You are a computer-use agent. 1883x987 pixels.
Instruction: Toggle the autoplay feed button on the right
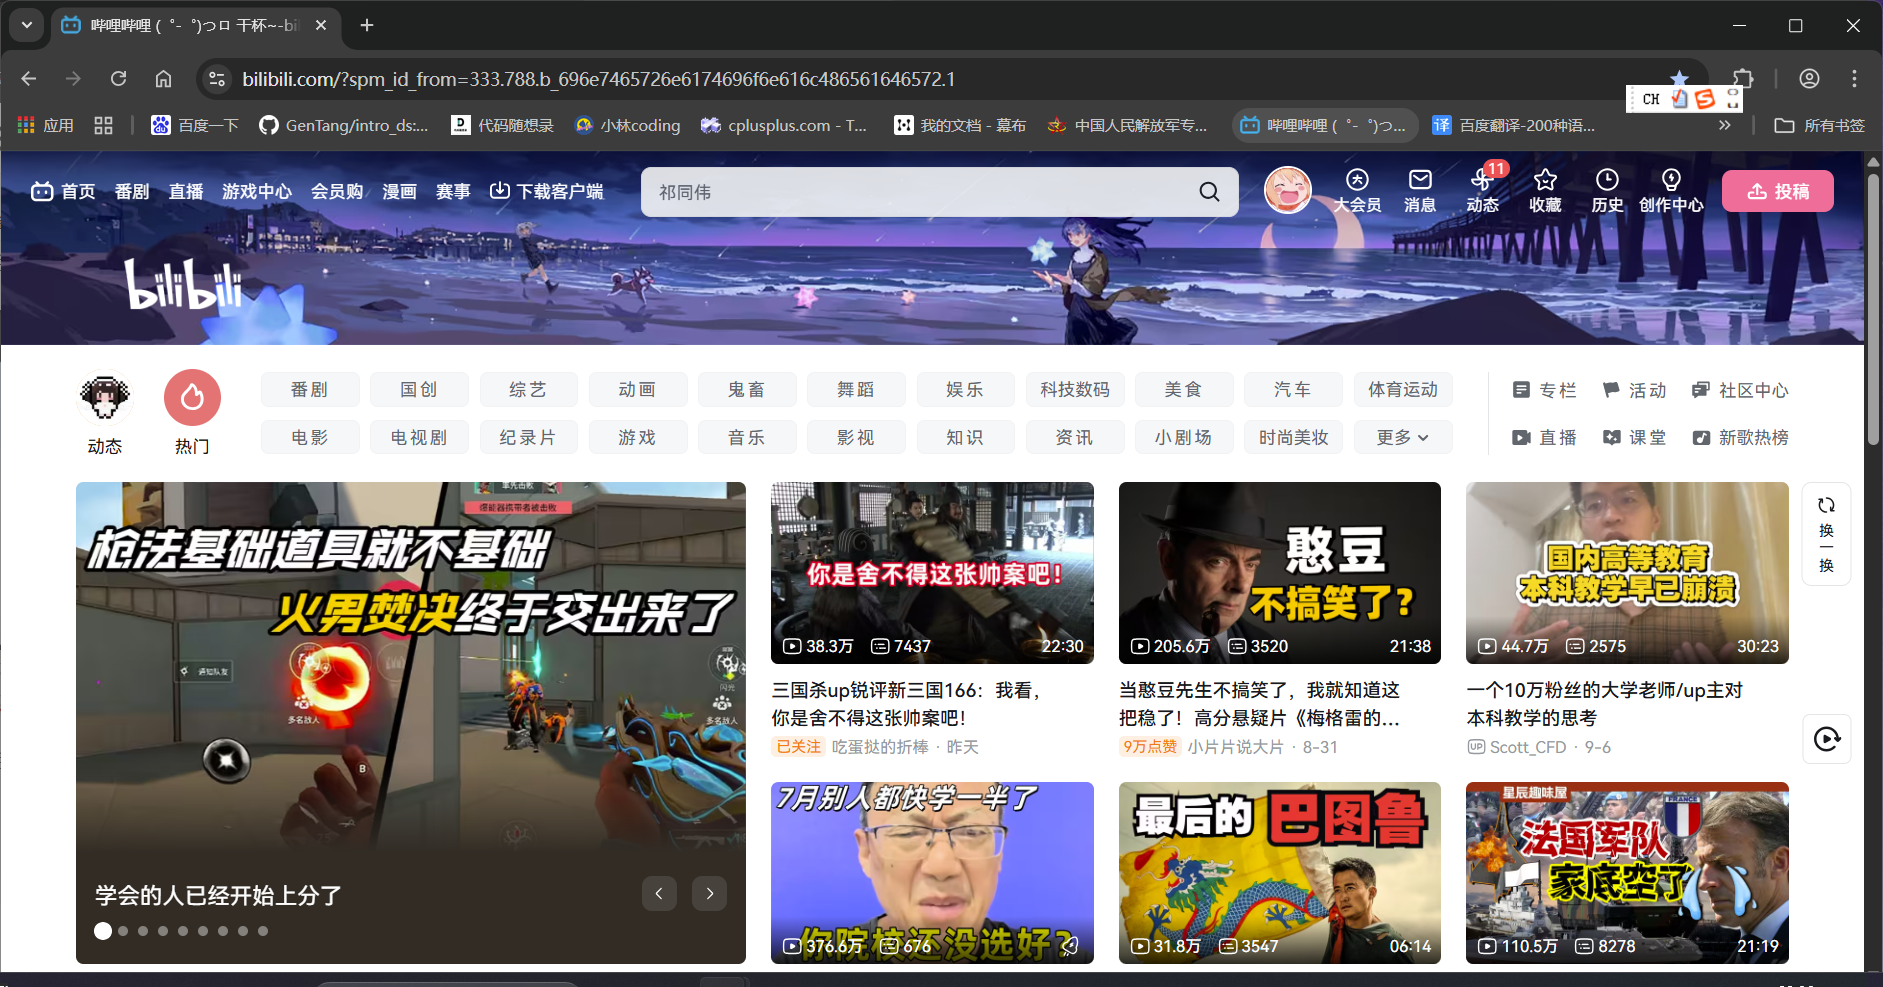pos(1826,739)
